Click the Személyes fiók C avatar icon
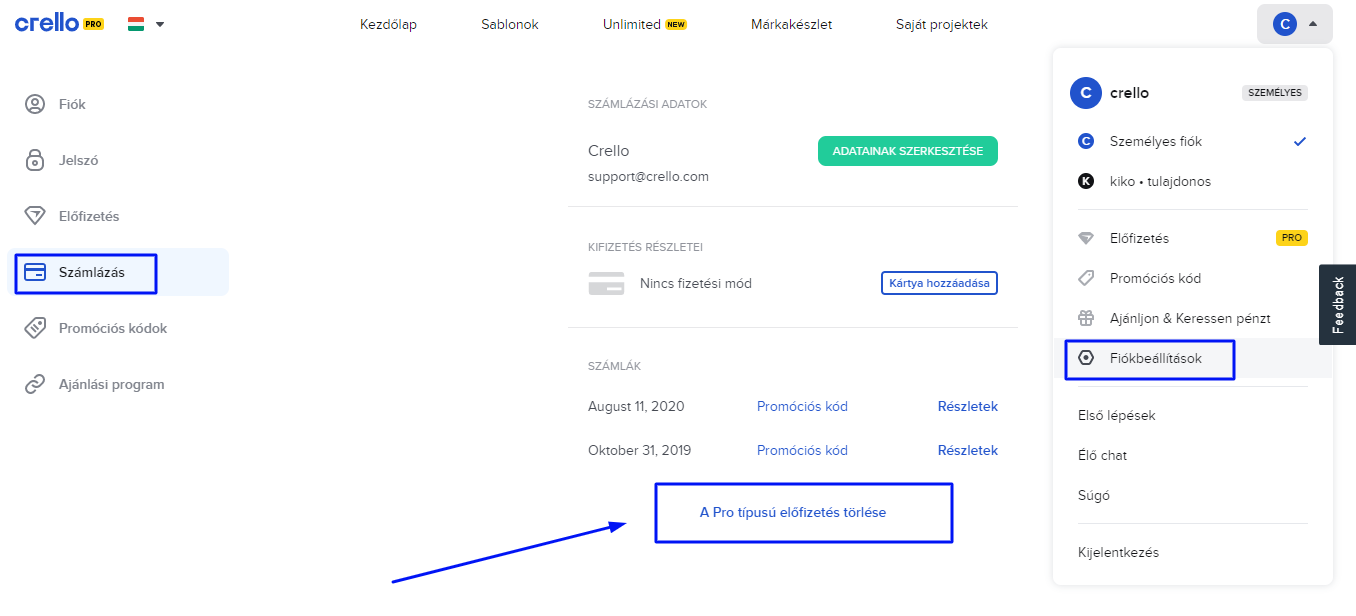Image resolution: width=1356 pixels, height=616 pixels. click(x=1086, y=141)
